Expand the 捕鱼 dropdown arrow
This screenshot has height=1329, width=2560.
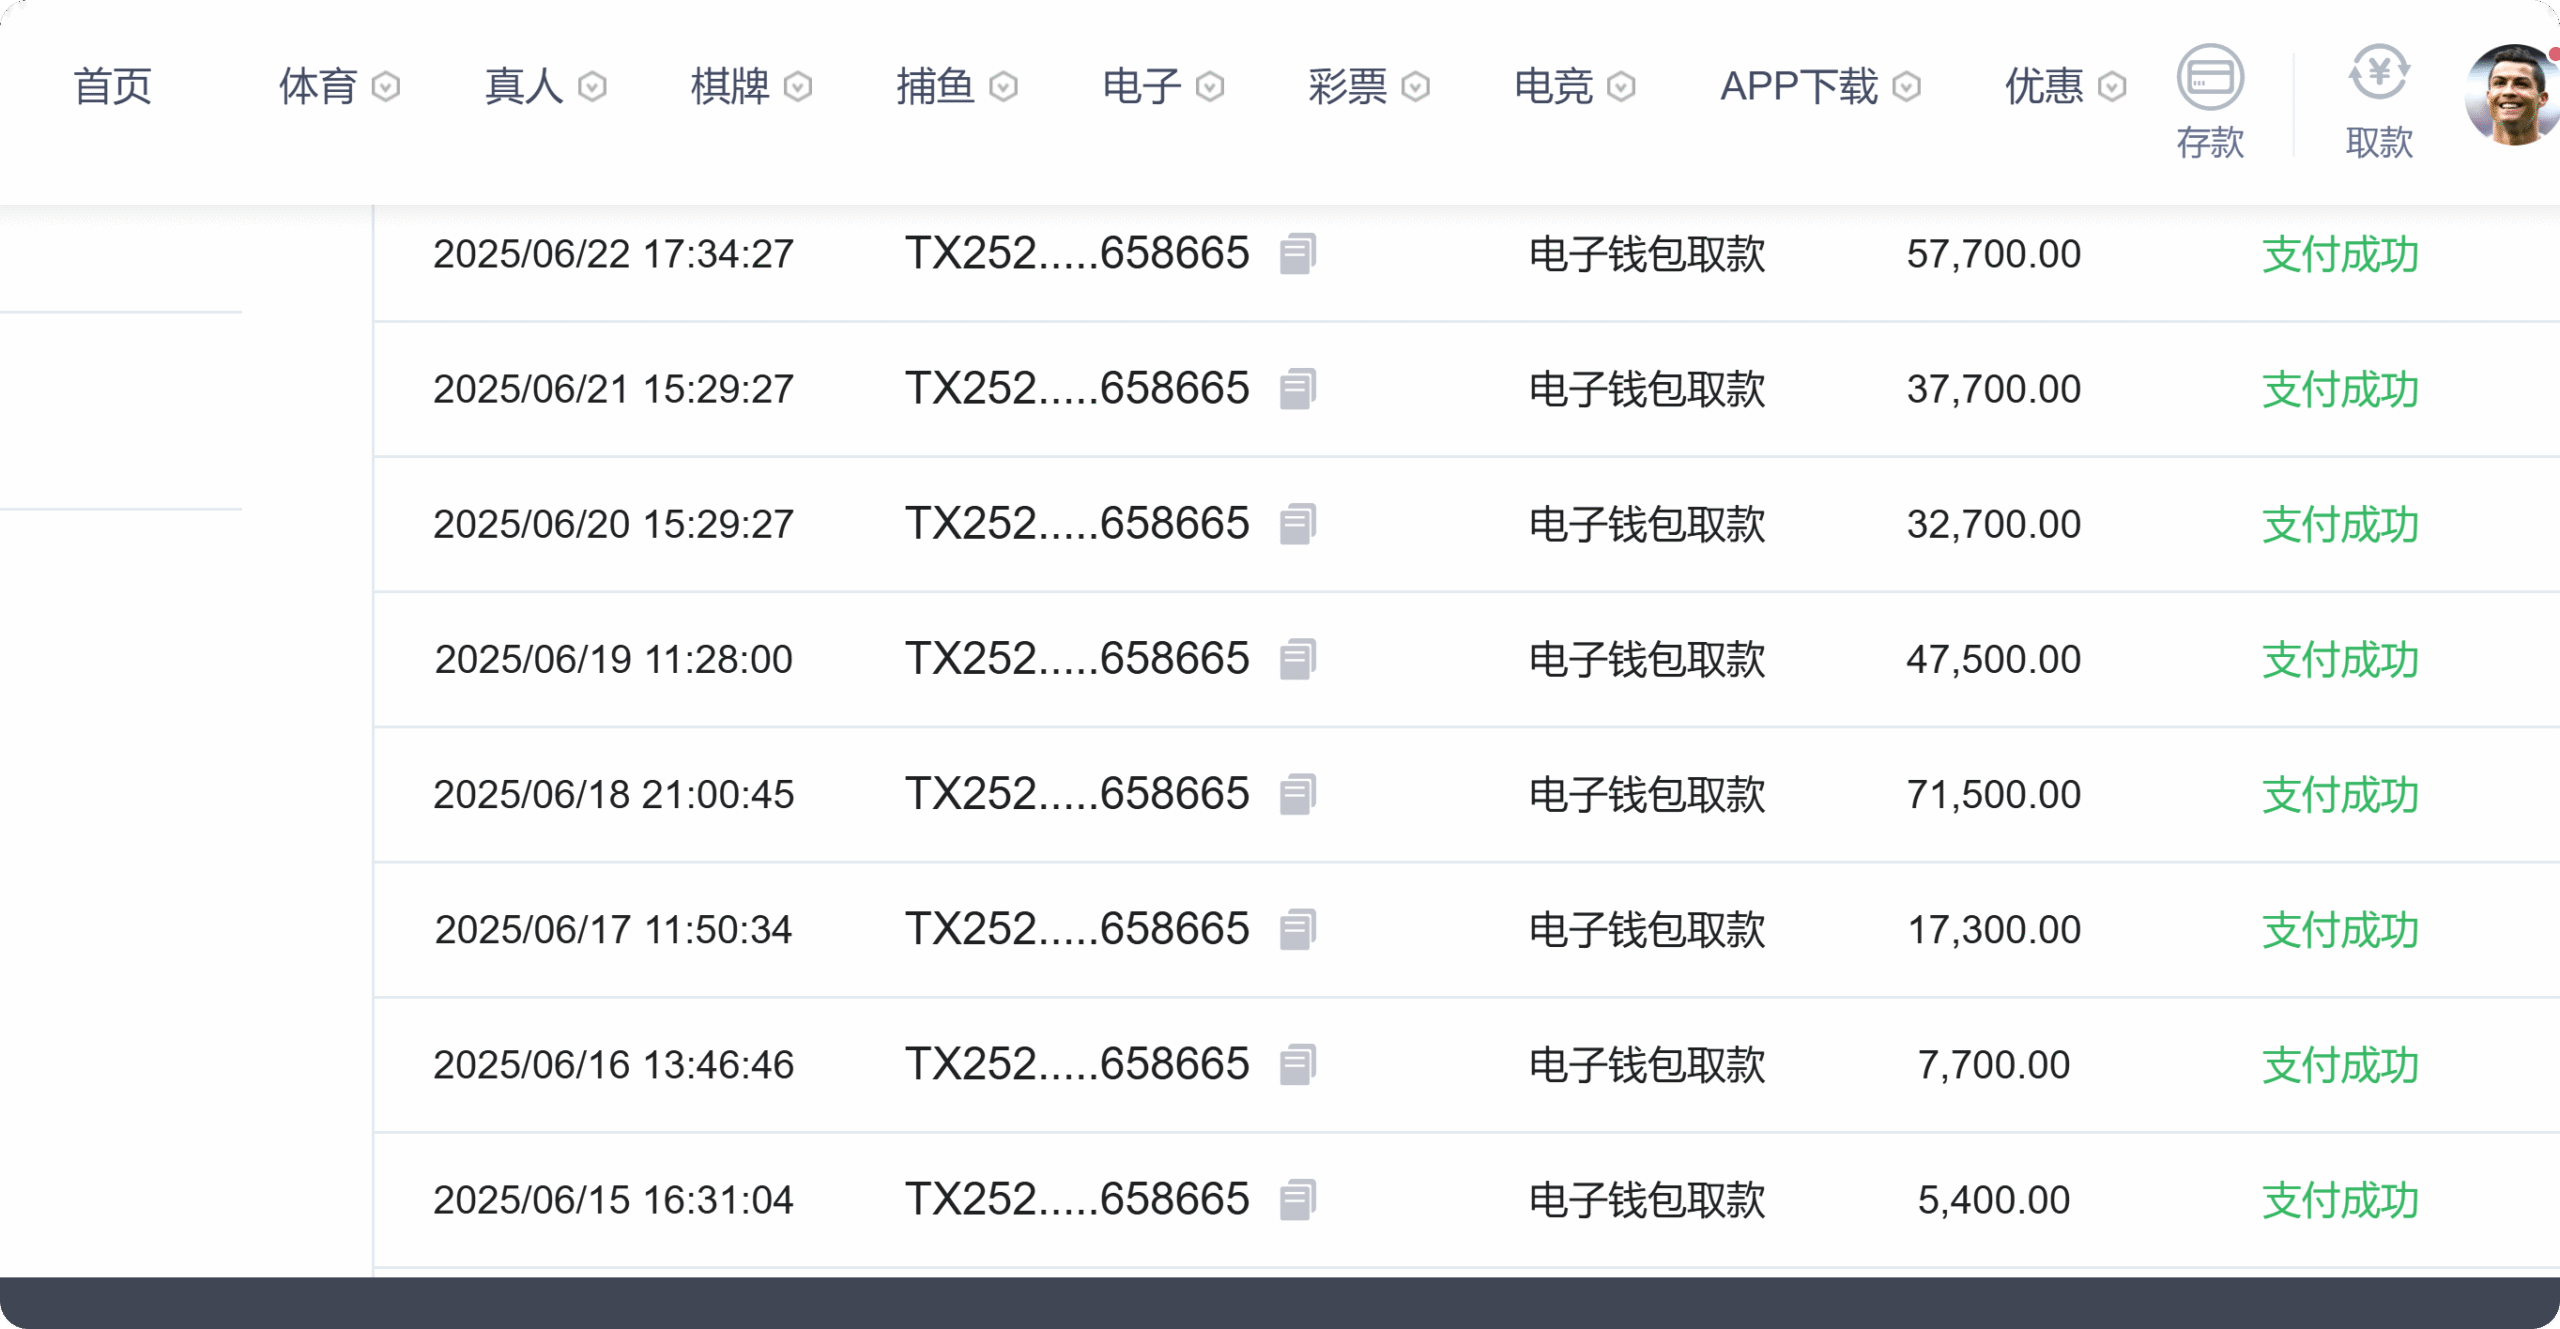pos(1003,87)
